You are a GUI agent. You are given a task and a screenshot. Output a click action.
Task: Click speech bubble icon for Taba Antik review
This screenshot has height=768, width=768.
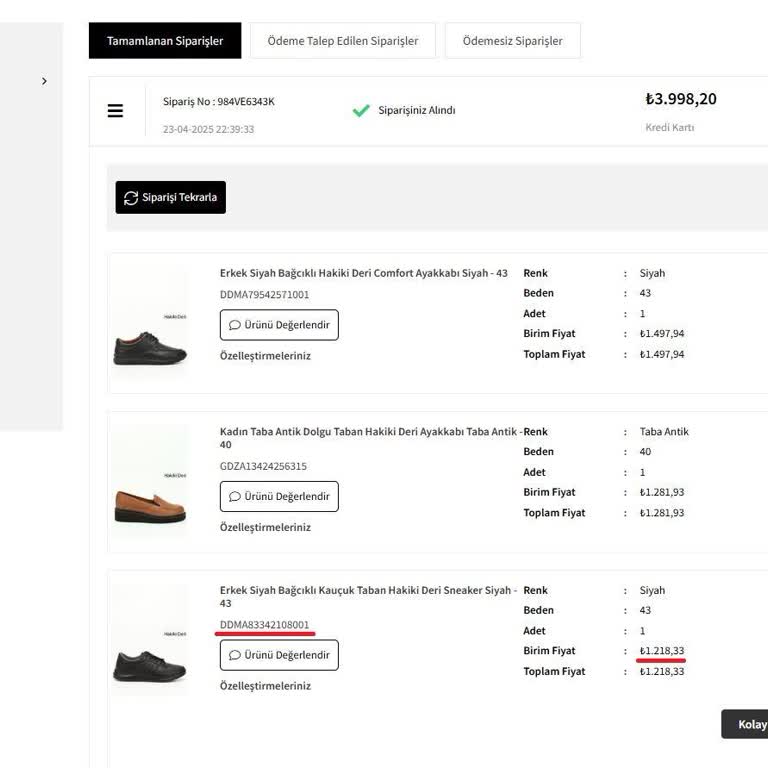235,496
